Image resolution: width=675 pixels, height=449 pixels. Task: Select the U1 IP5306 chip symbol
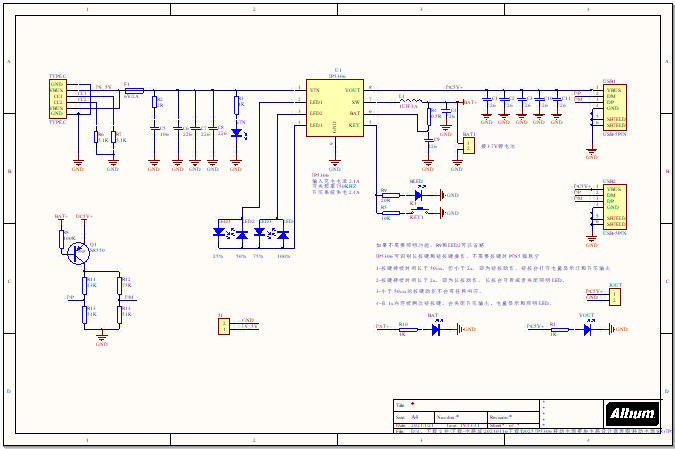coord(334,108)
